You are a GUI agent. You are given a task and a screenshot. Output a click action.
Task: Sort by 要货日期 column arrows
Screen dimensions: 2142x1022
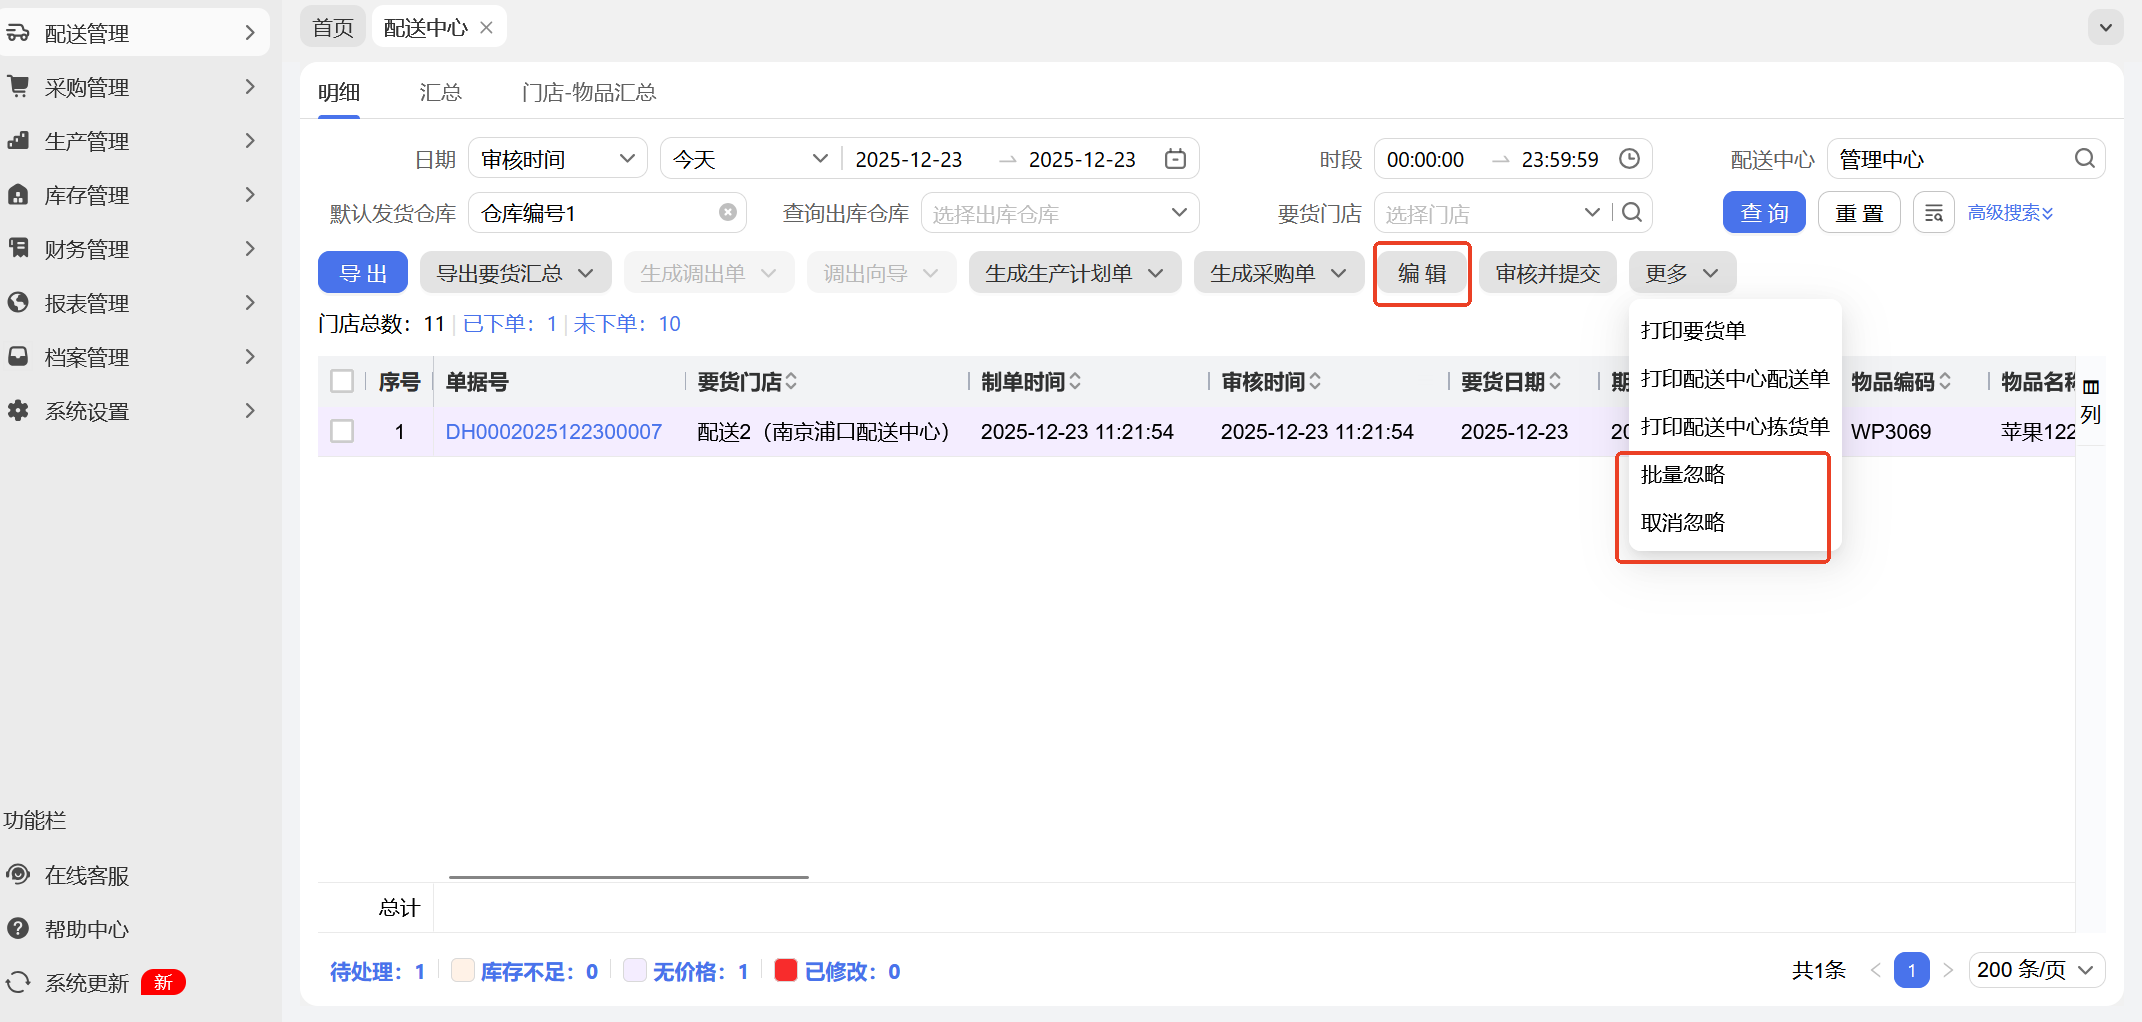click(1555, 381)
